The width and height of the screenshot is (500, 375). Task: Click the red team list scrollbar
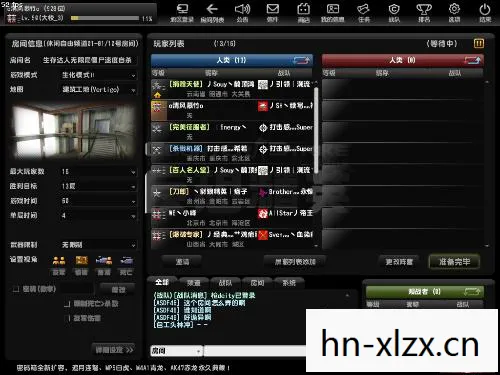pos(487,163)
